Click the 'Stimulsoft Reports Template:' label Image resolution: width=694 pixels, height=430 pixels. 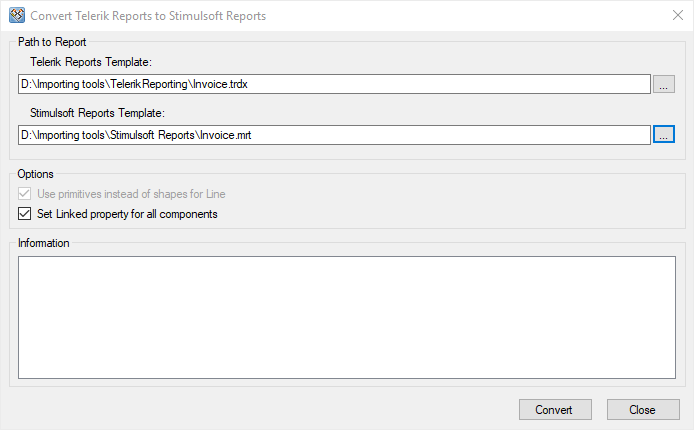pyautogui.click(x=103, y=112)
